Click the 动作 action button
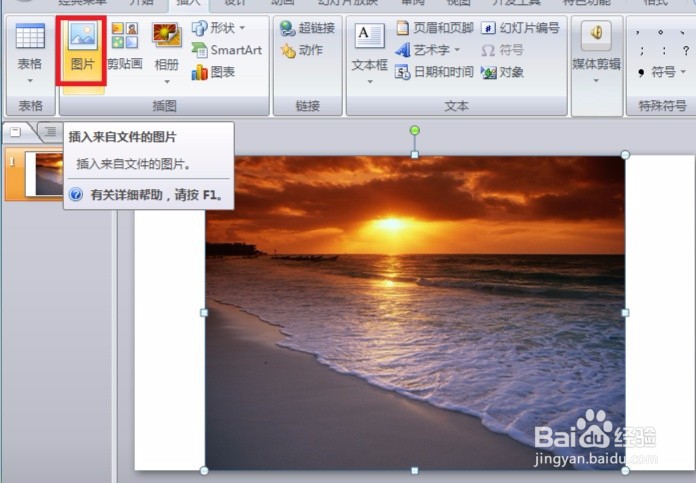The image size is (696, 483). tap(301, 50)
